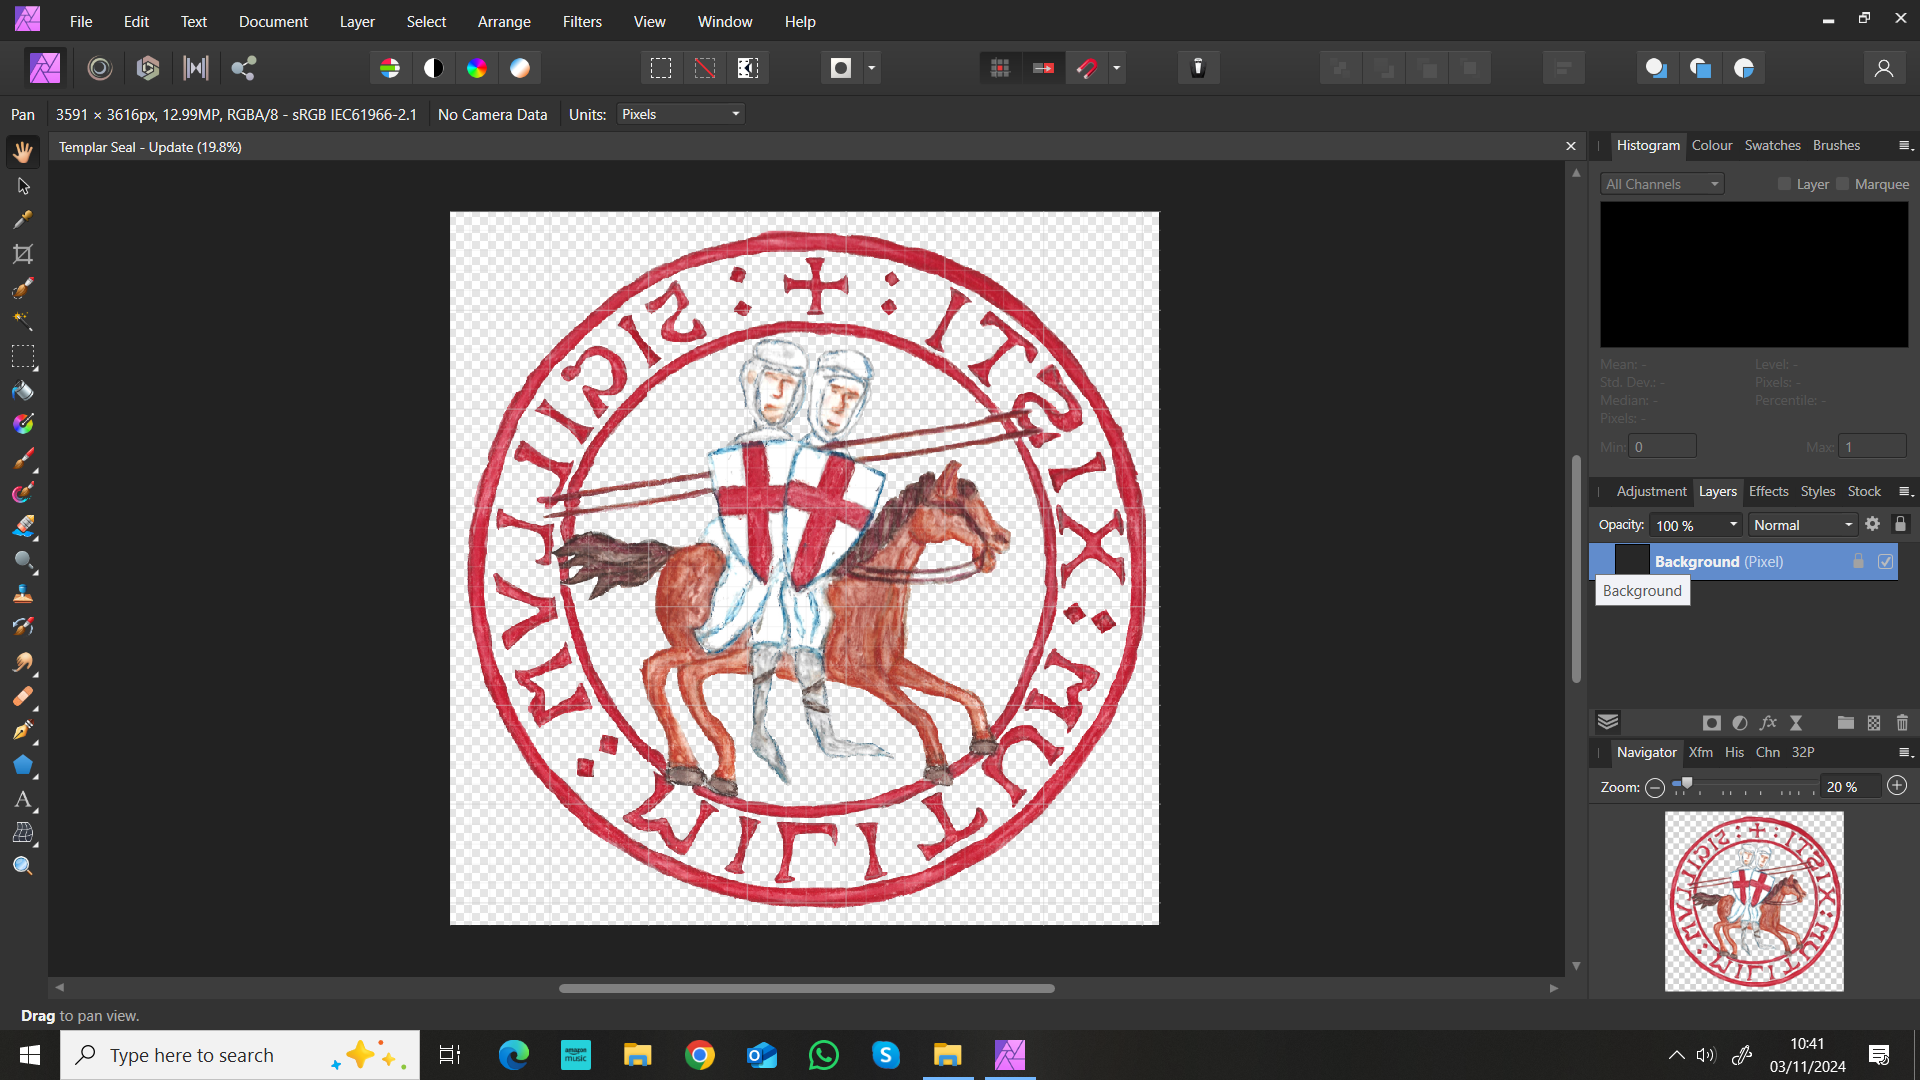Select the blue Shape tool
The width and height of the screenshot is (1920, 1080).
(23, 765)
